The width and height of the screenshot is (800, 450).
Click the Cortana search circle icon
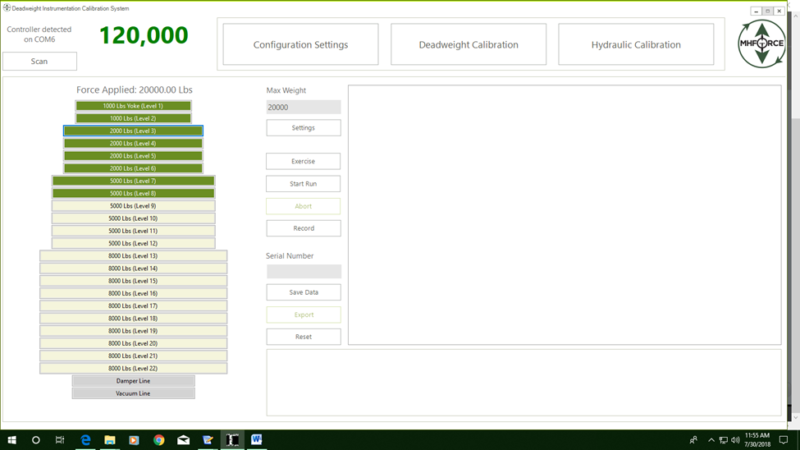[x=36, y=440]
